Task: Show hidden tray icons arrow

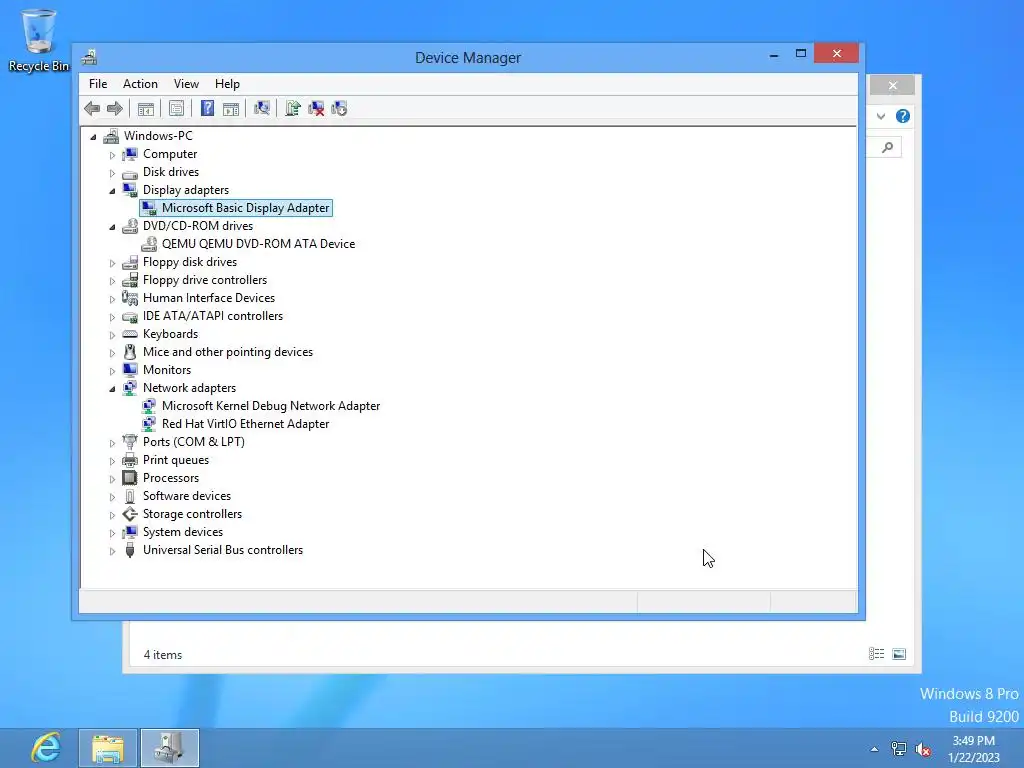Action: pyautogui.click(x=874, y=749)
